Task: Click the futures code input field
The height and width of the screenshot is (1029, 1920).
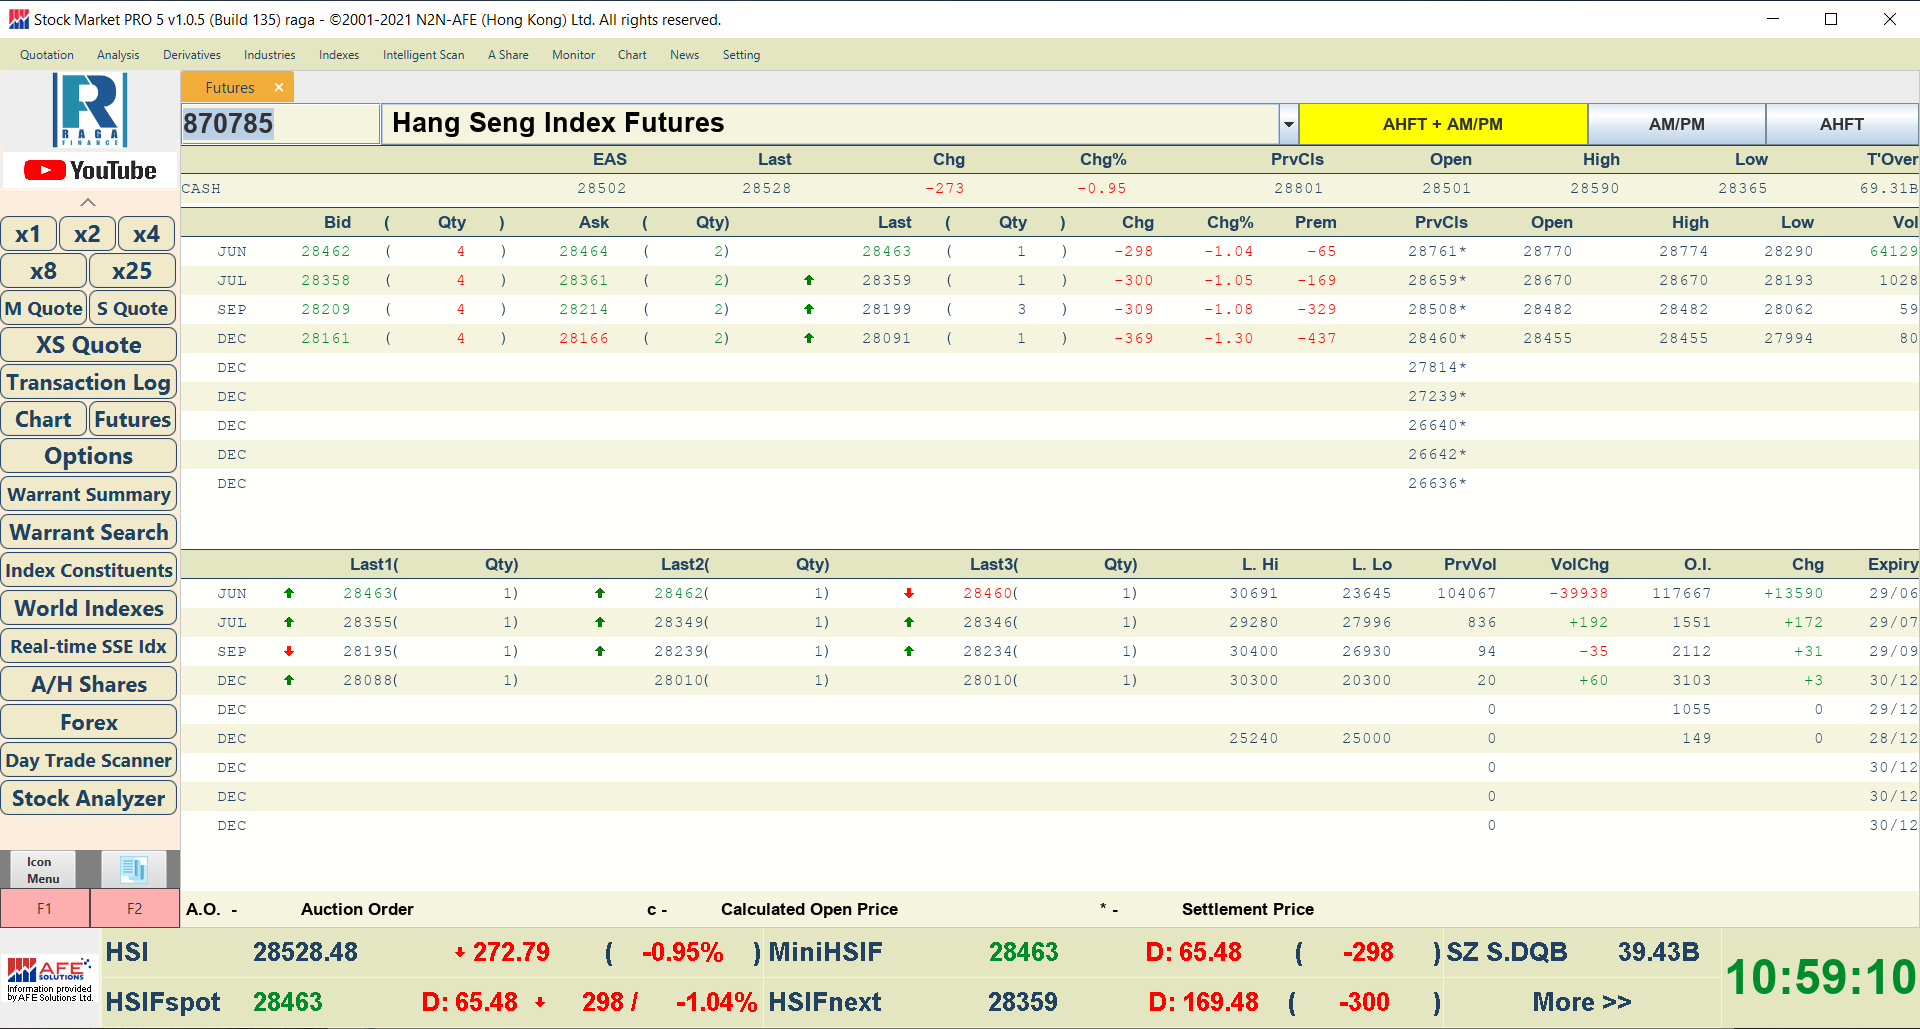Action: (x=279, y=124)
